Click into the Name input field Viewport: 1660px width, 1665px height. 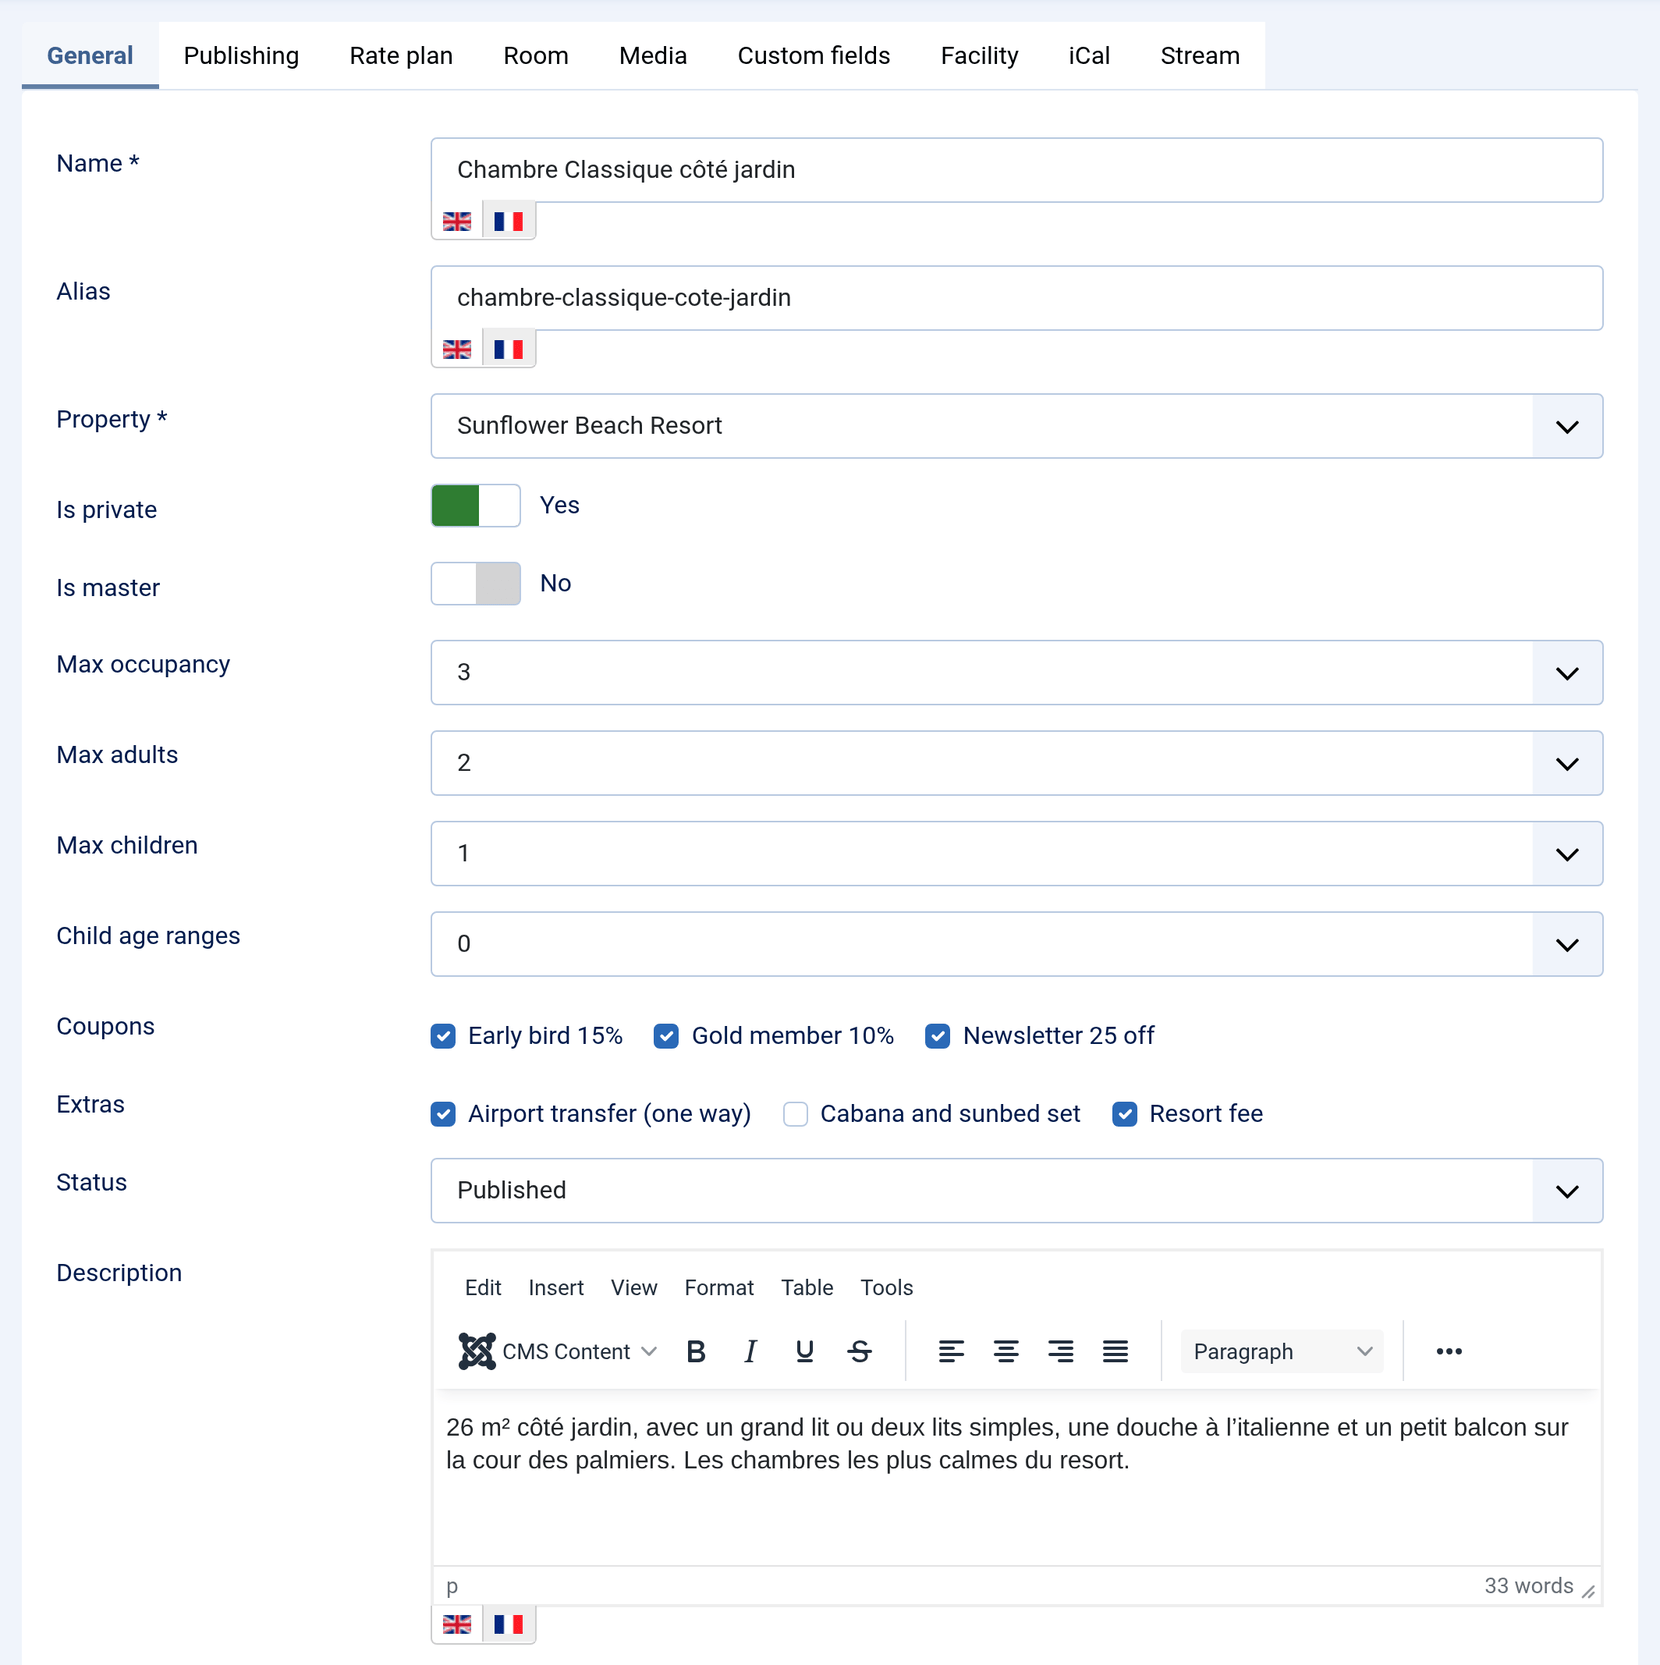(1017, 170)
